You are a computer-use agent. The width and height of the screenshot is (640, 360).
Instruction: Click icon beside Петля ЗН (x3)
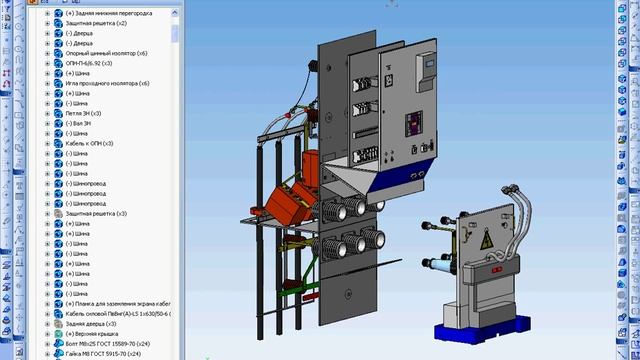click(58, 113)
